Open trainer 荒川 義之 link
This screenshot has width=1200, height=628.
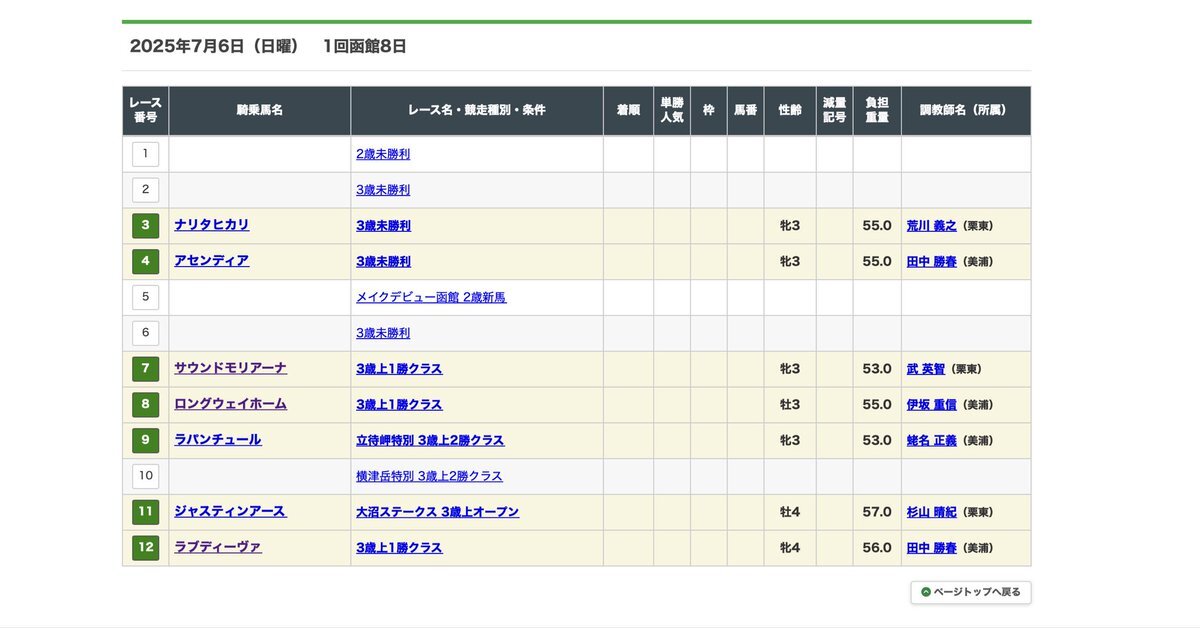click(932, 226)
